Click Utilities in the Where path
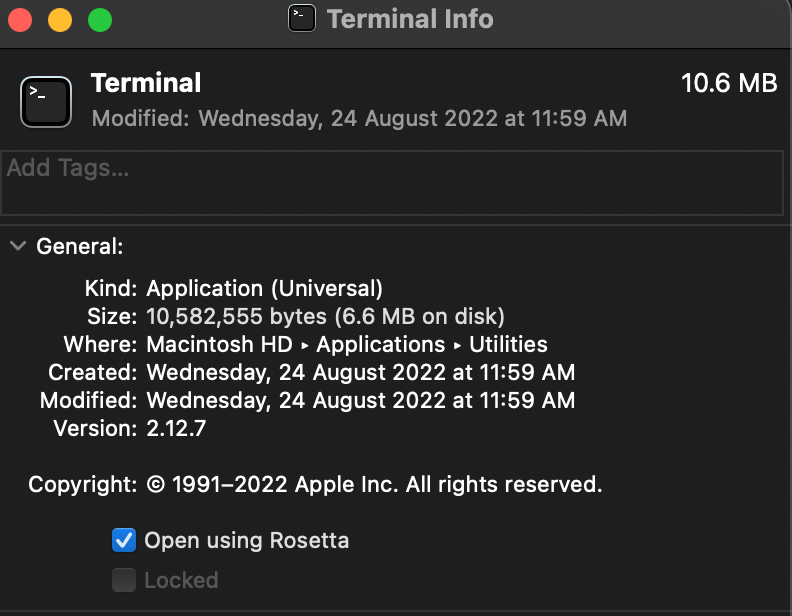 click(508, 344)
